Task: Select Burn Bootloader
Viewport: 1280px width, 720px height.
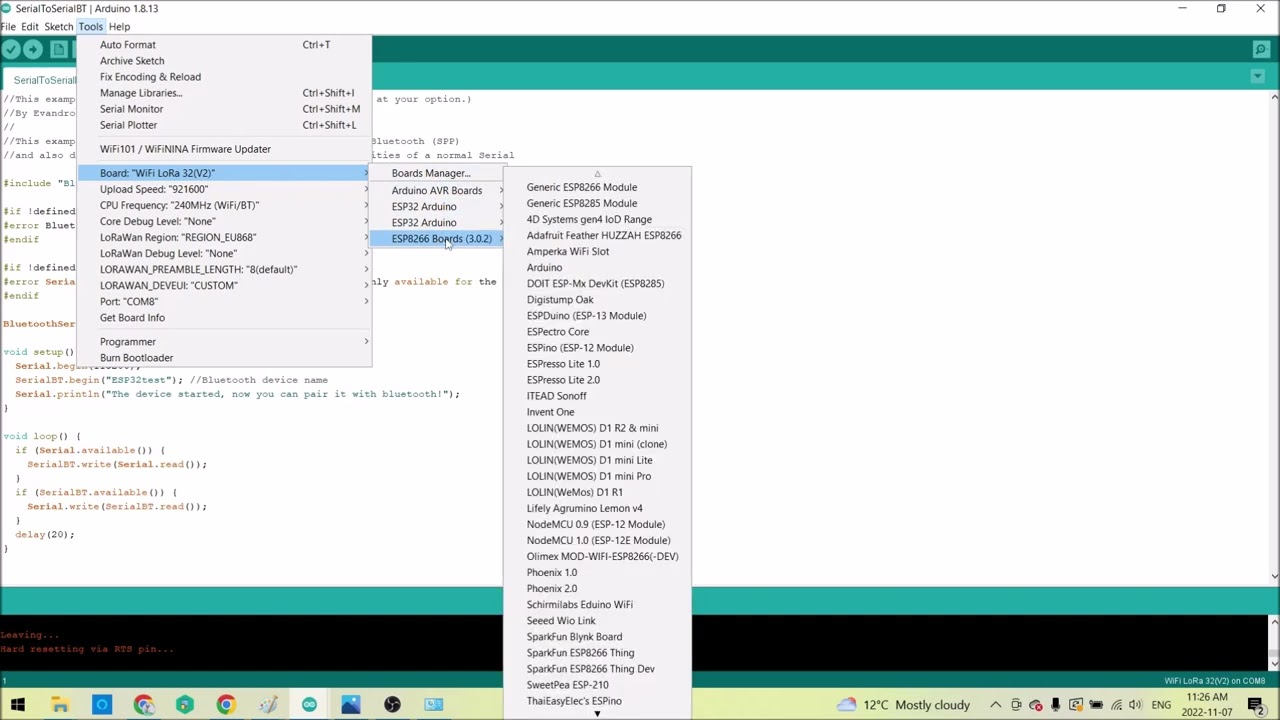Action: click(226, 357)
